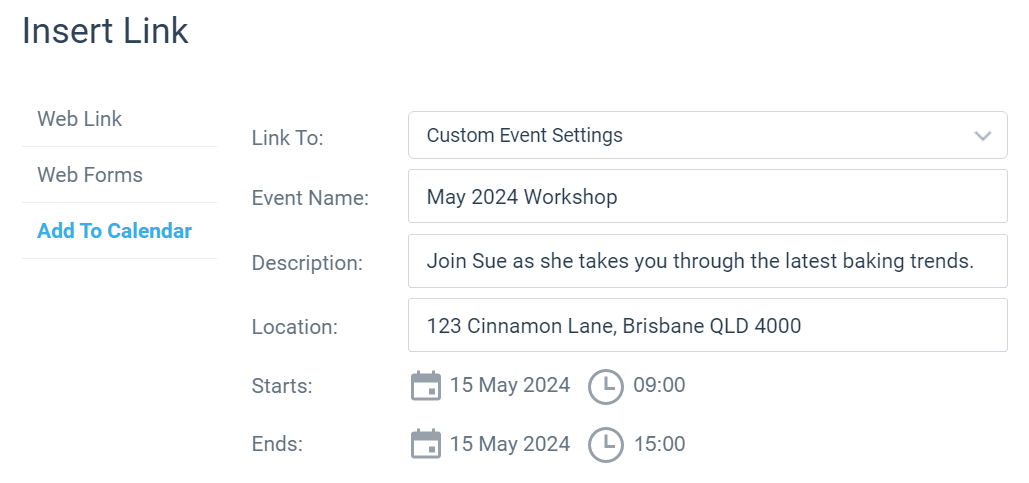Click the Ends date calendar icon
Viewport: 1029px width, 483px height.
(x=426, y=444)
